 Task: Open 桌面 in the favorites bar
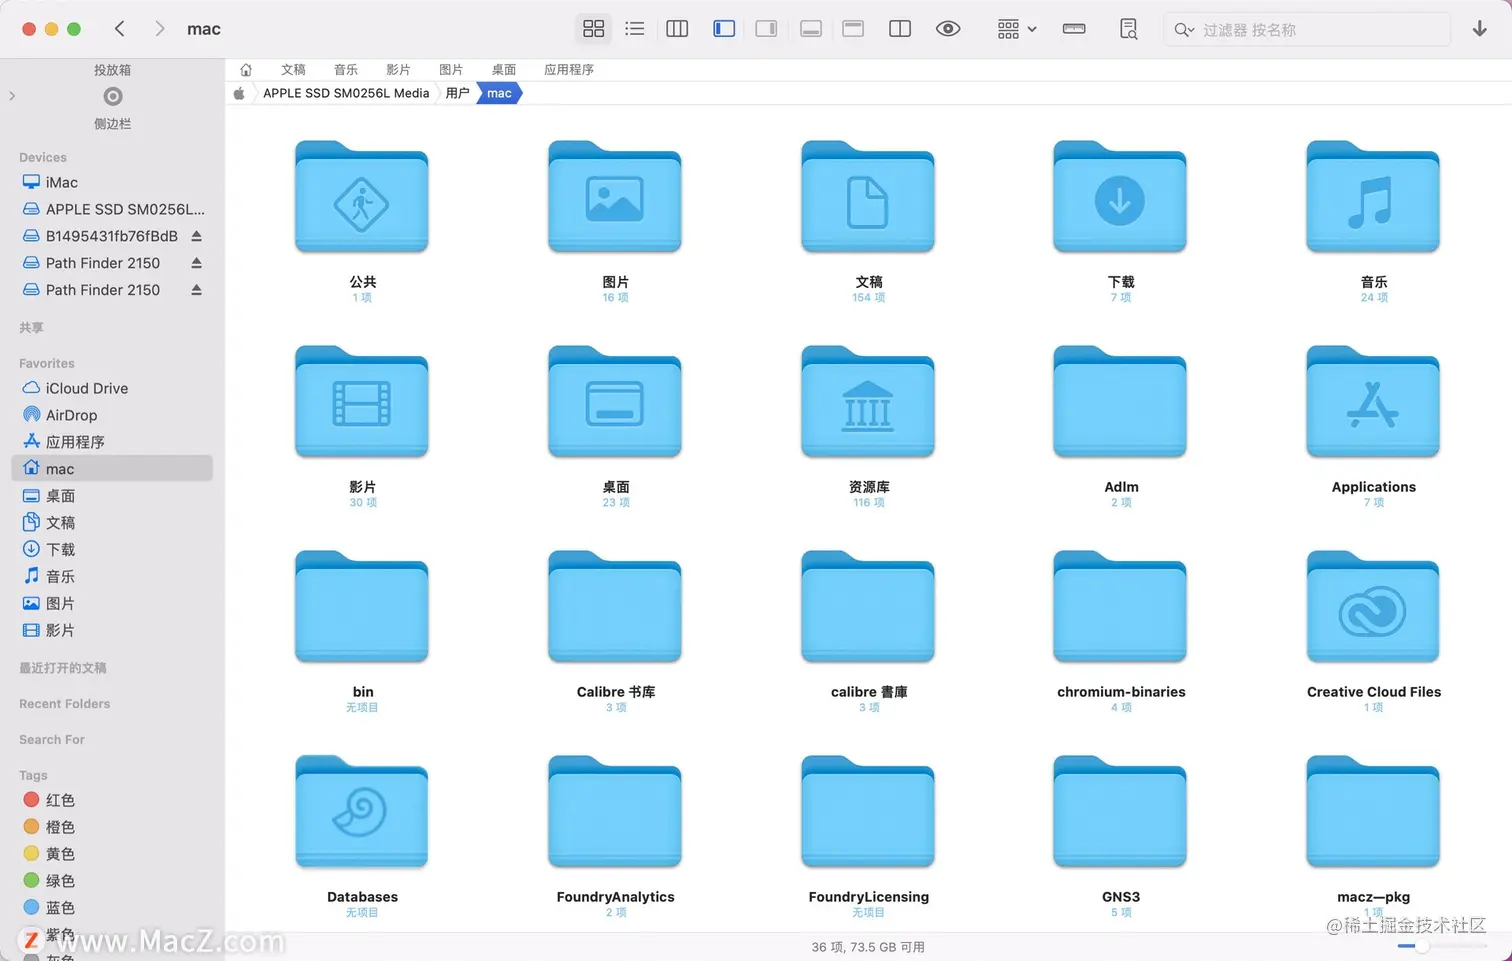click(x=504, y=70)
